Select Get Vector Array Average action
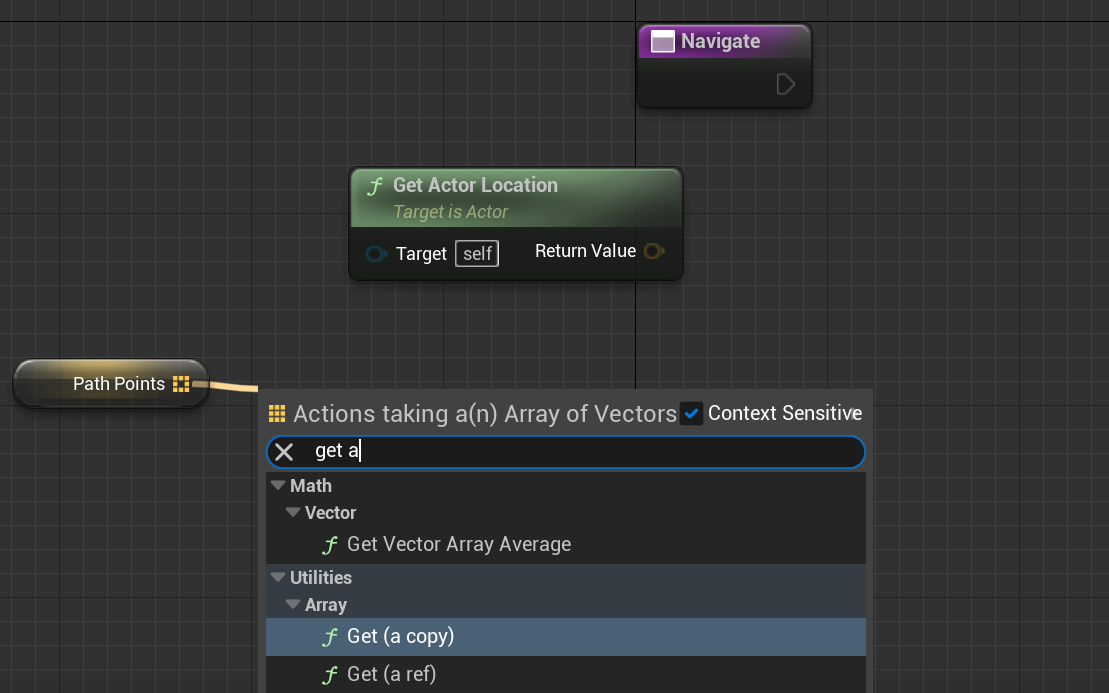 (x=459, y=545)
